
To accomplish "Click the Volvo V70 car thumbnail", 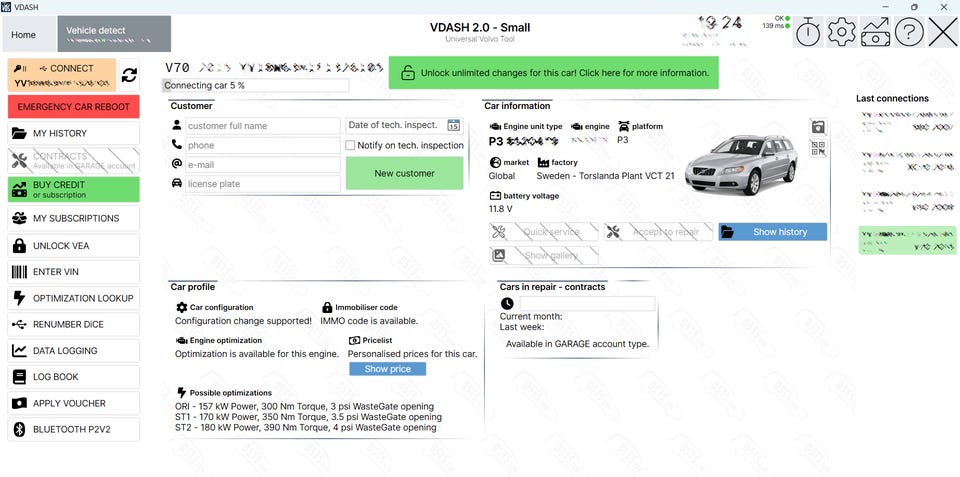I will click(741, 165).
